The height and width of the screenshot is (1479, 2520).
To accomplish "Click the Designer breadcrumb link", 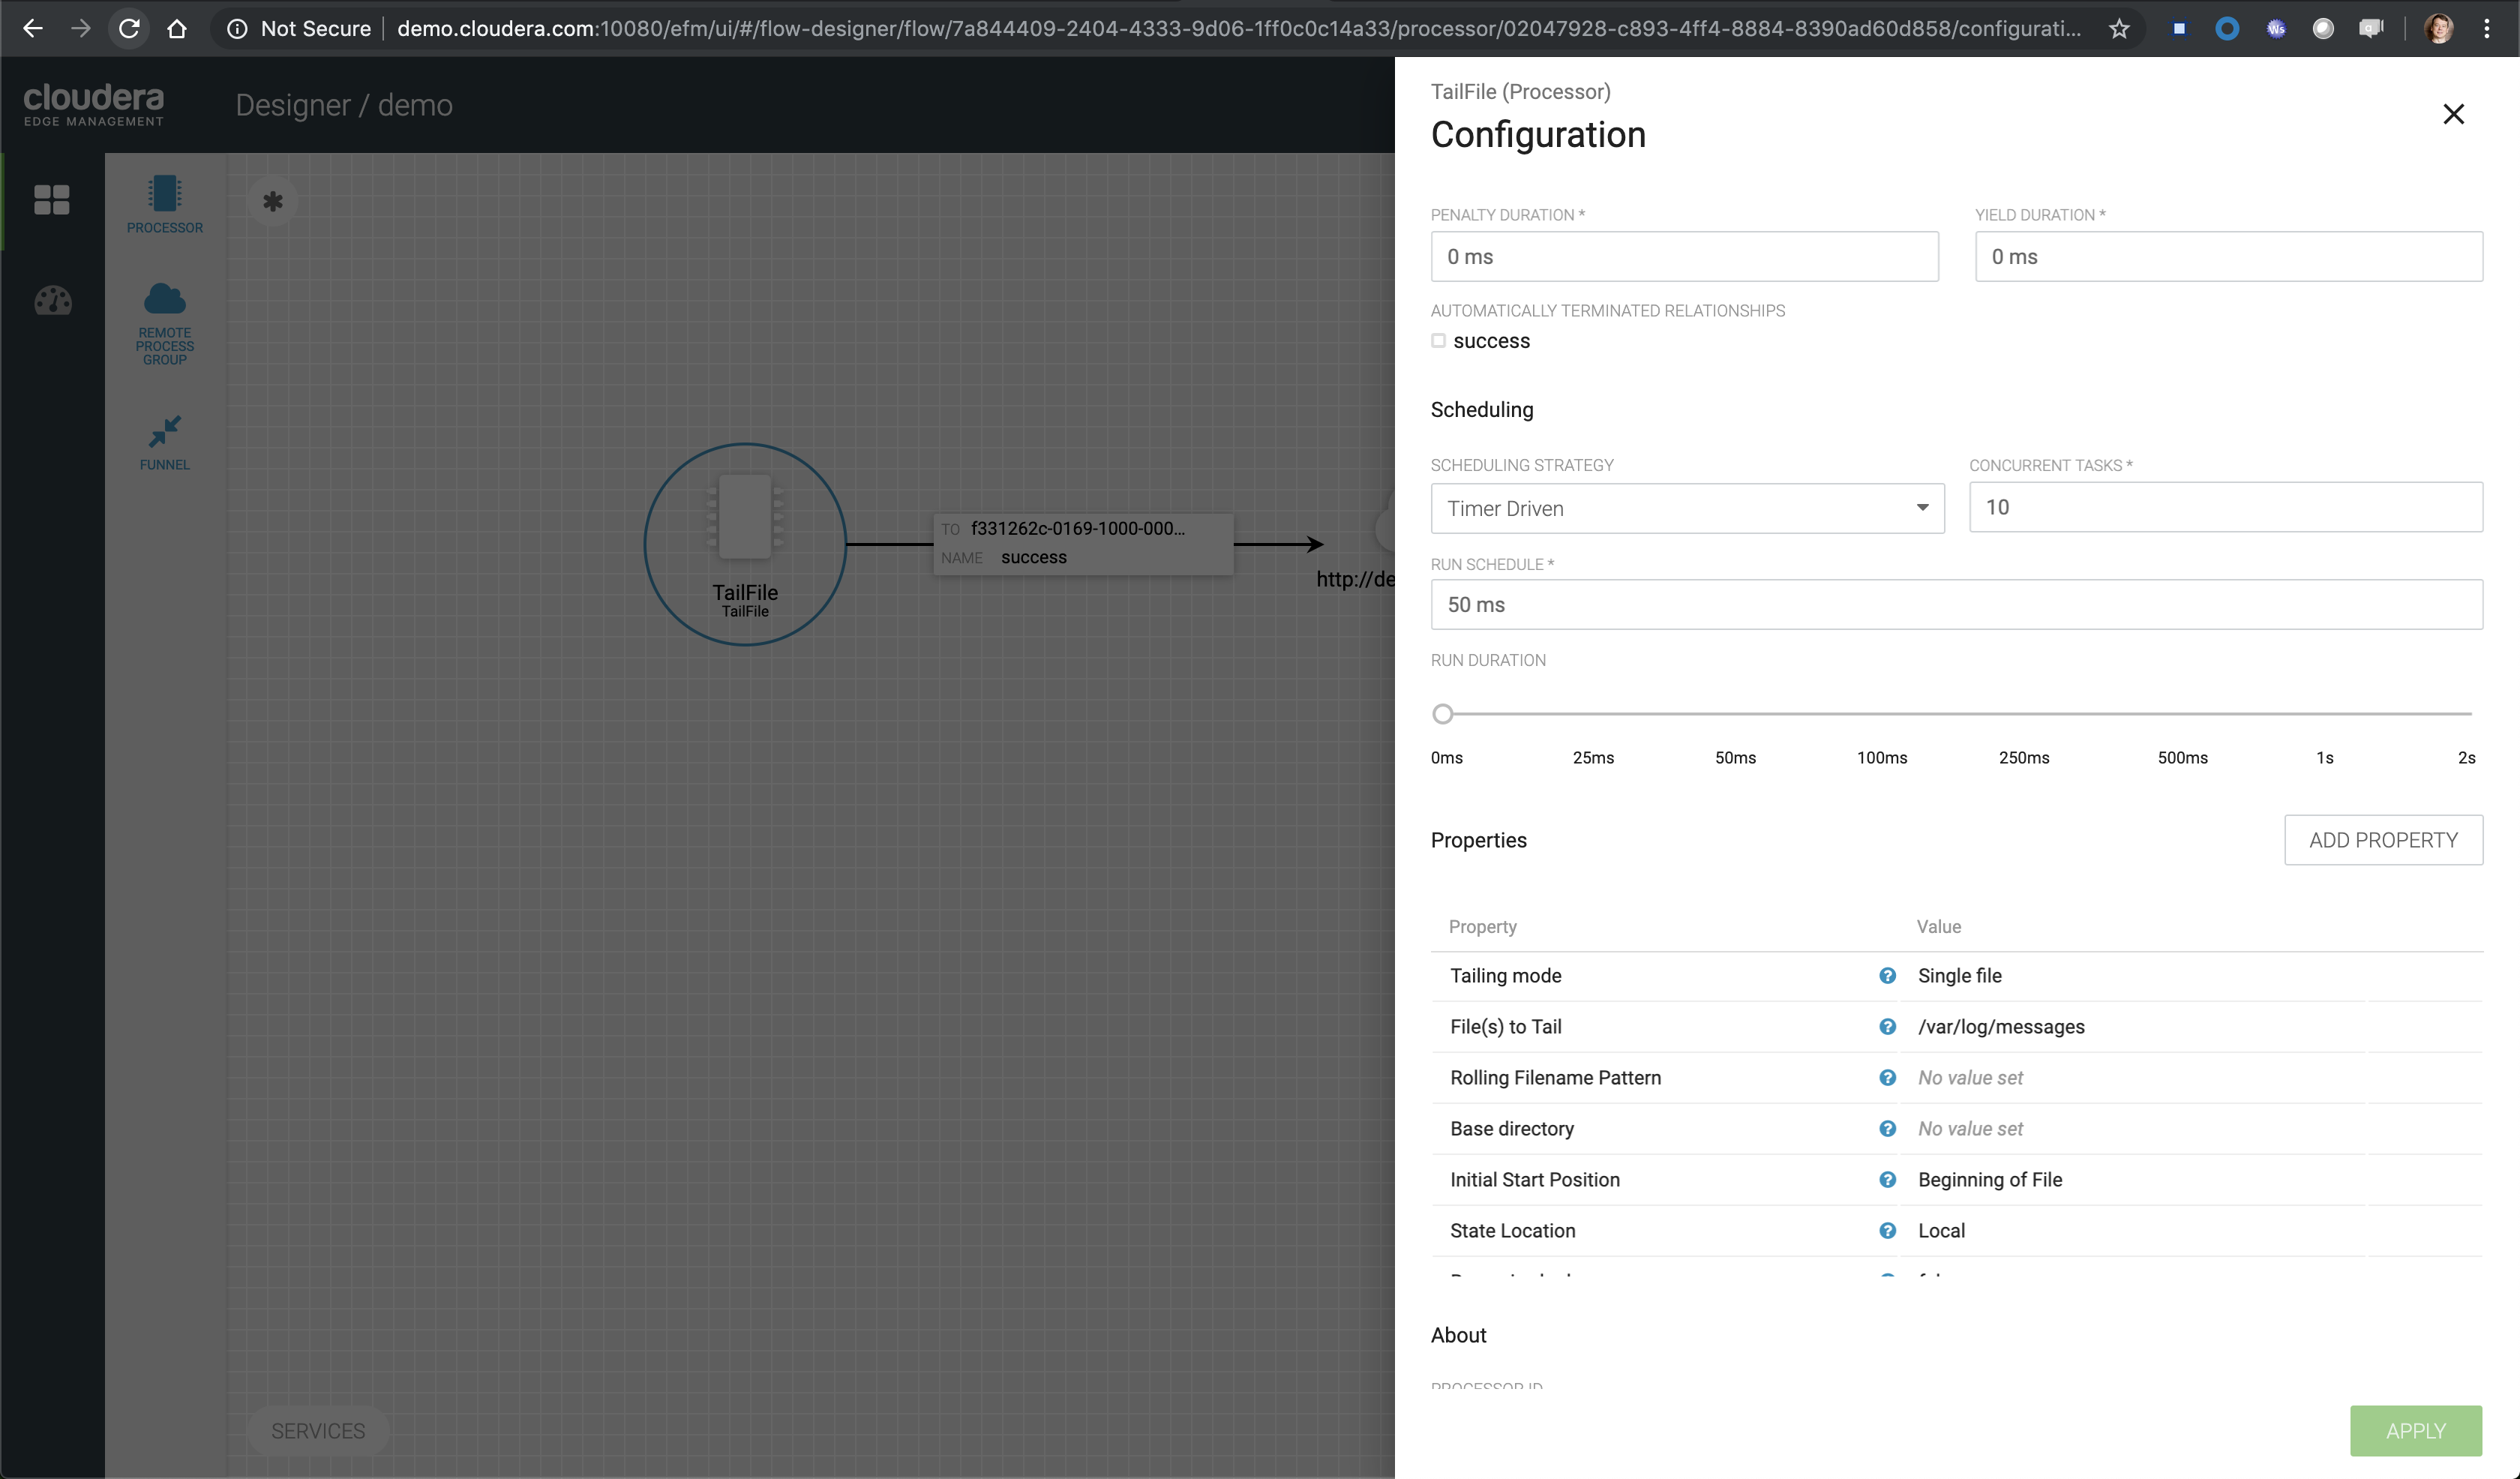I will click(x=293, y=105).
